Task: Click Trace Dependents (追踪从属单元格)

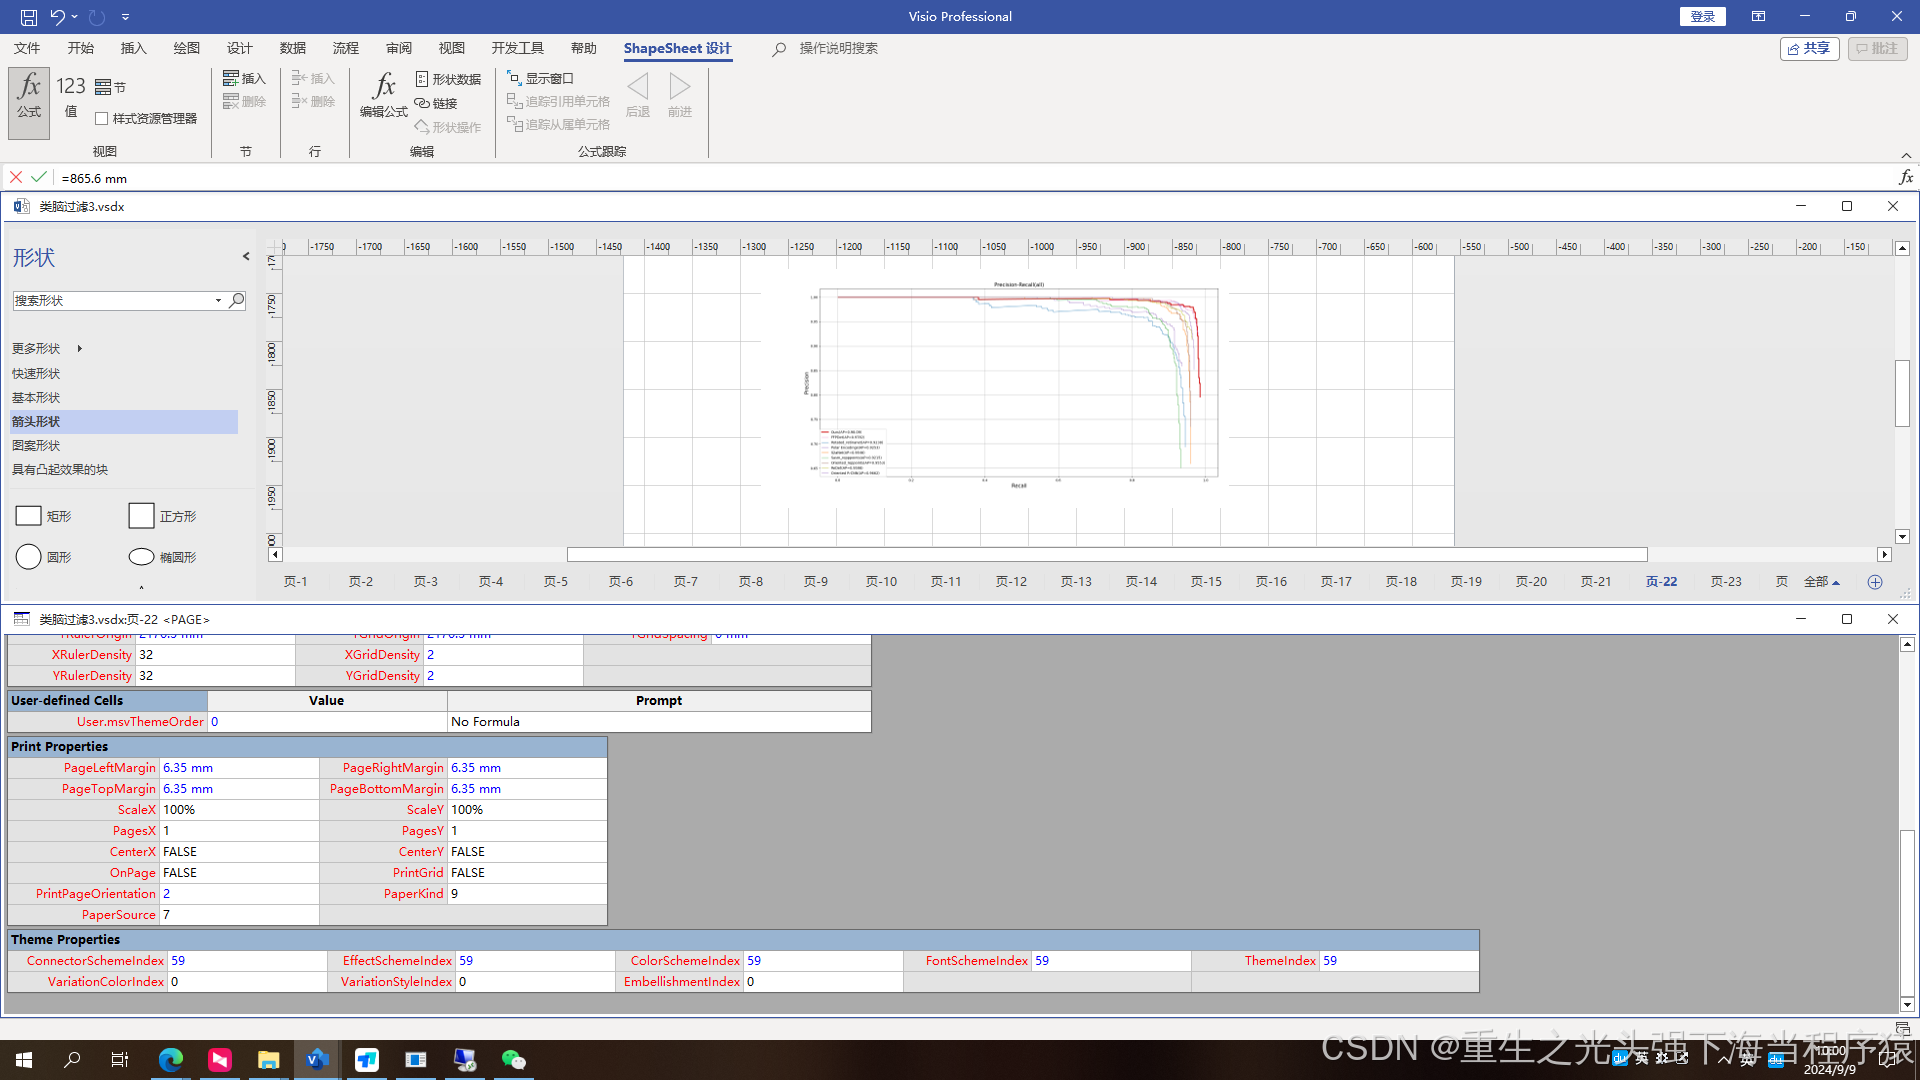Action: [x=558, y=124]
